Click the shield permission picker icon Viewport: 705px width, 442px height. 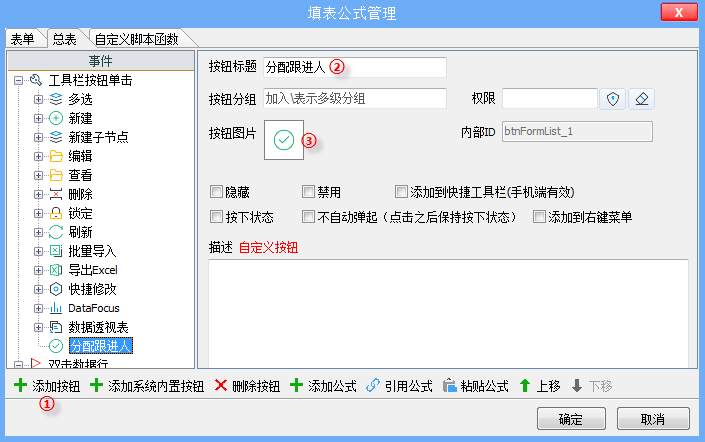612,99
